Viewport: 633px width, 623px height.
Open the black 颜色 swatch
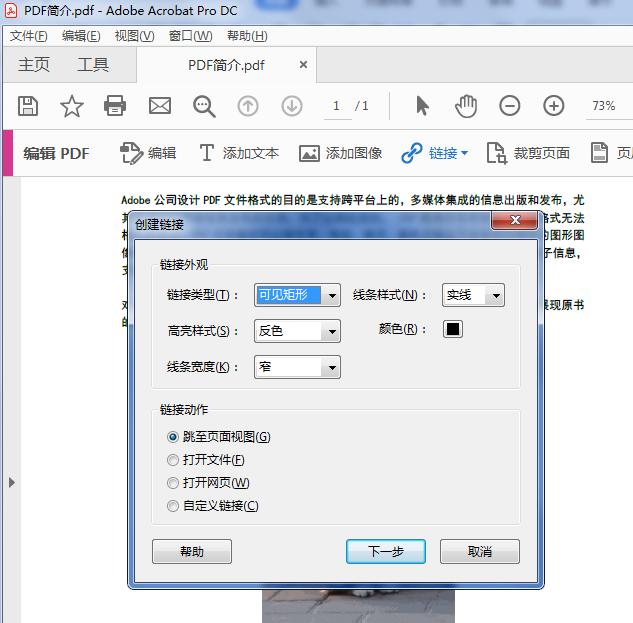click(453, 329)
